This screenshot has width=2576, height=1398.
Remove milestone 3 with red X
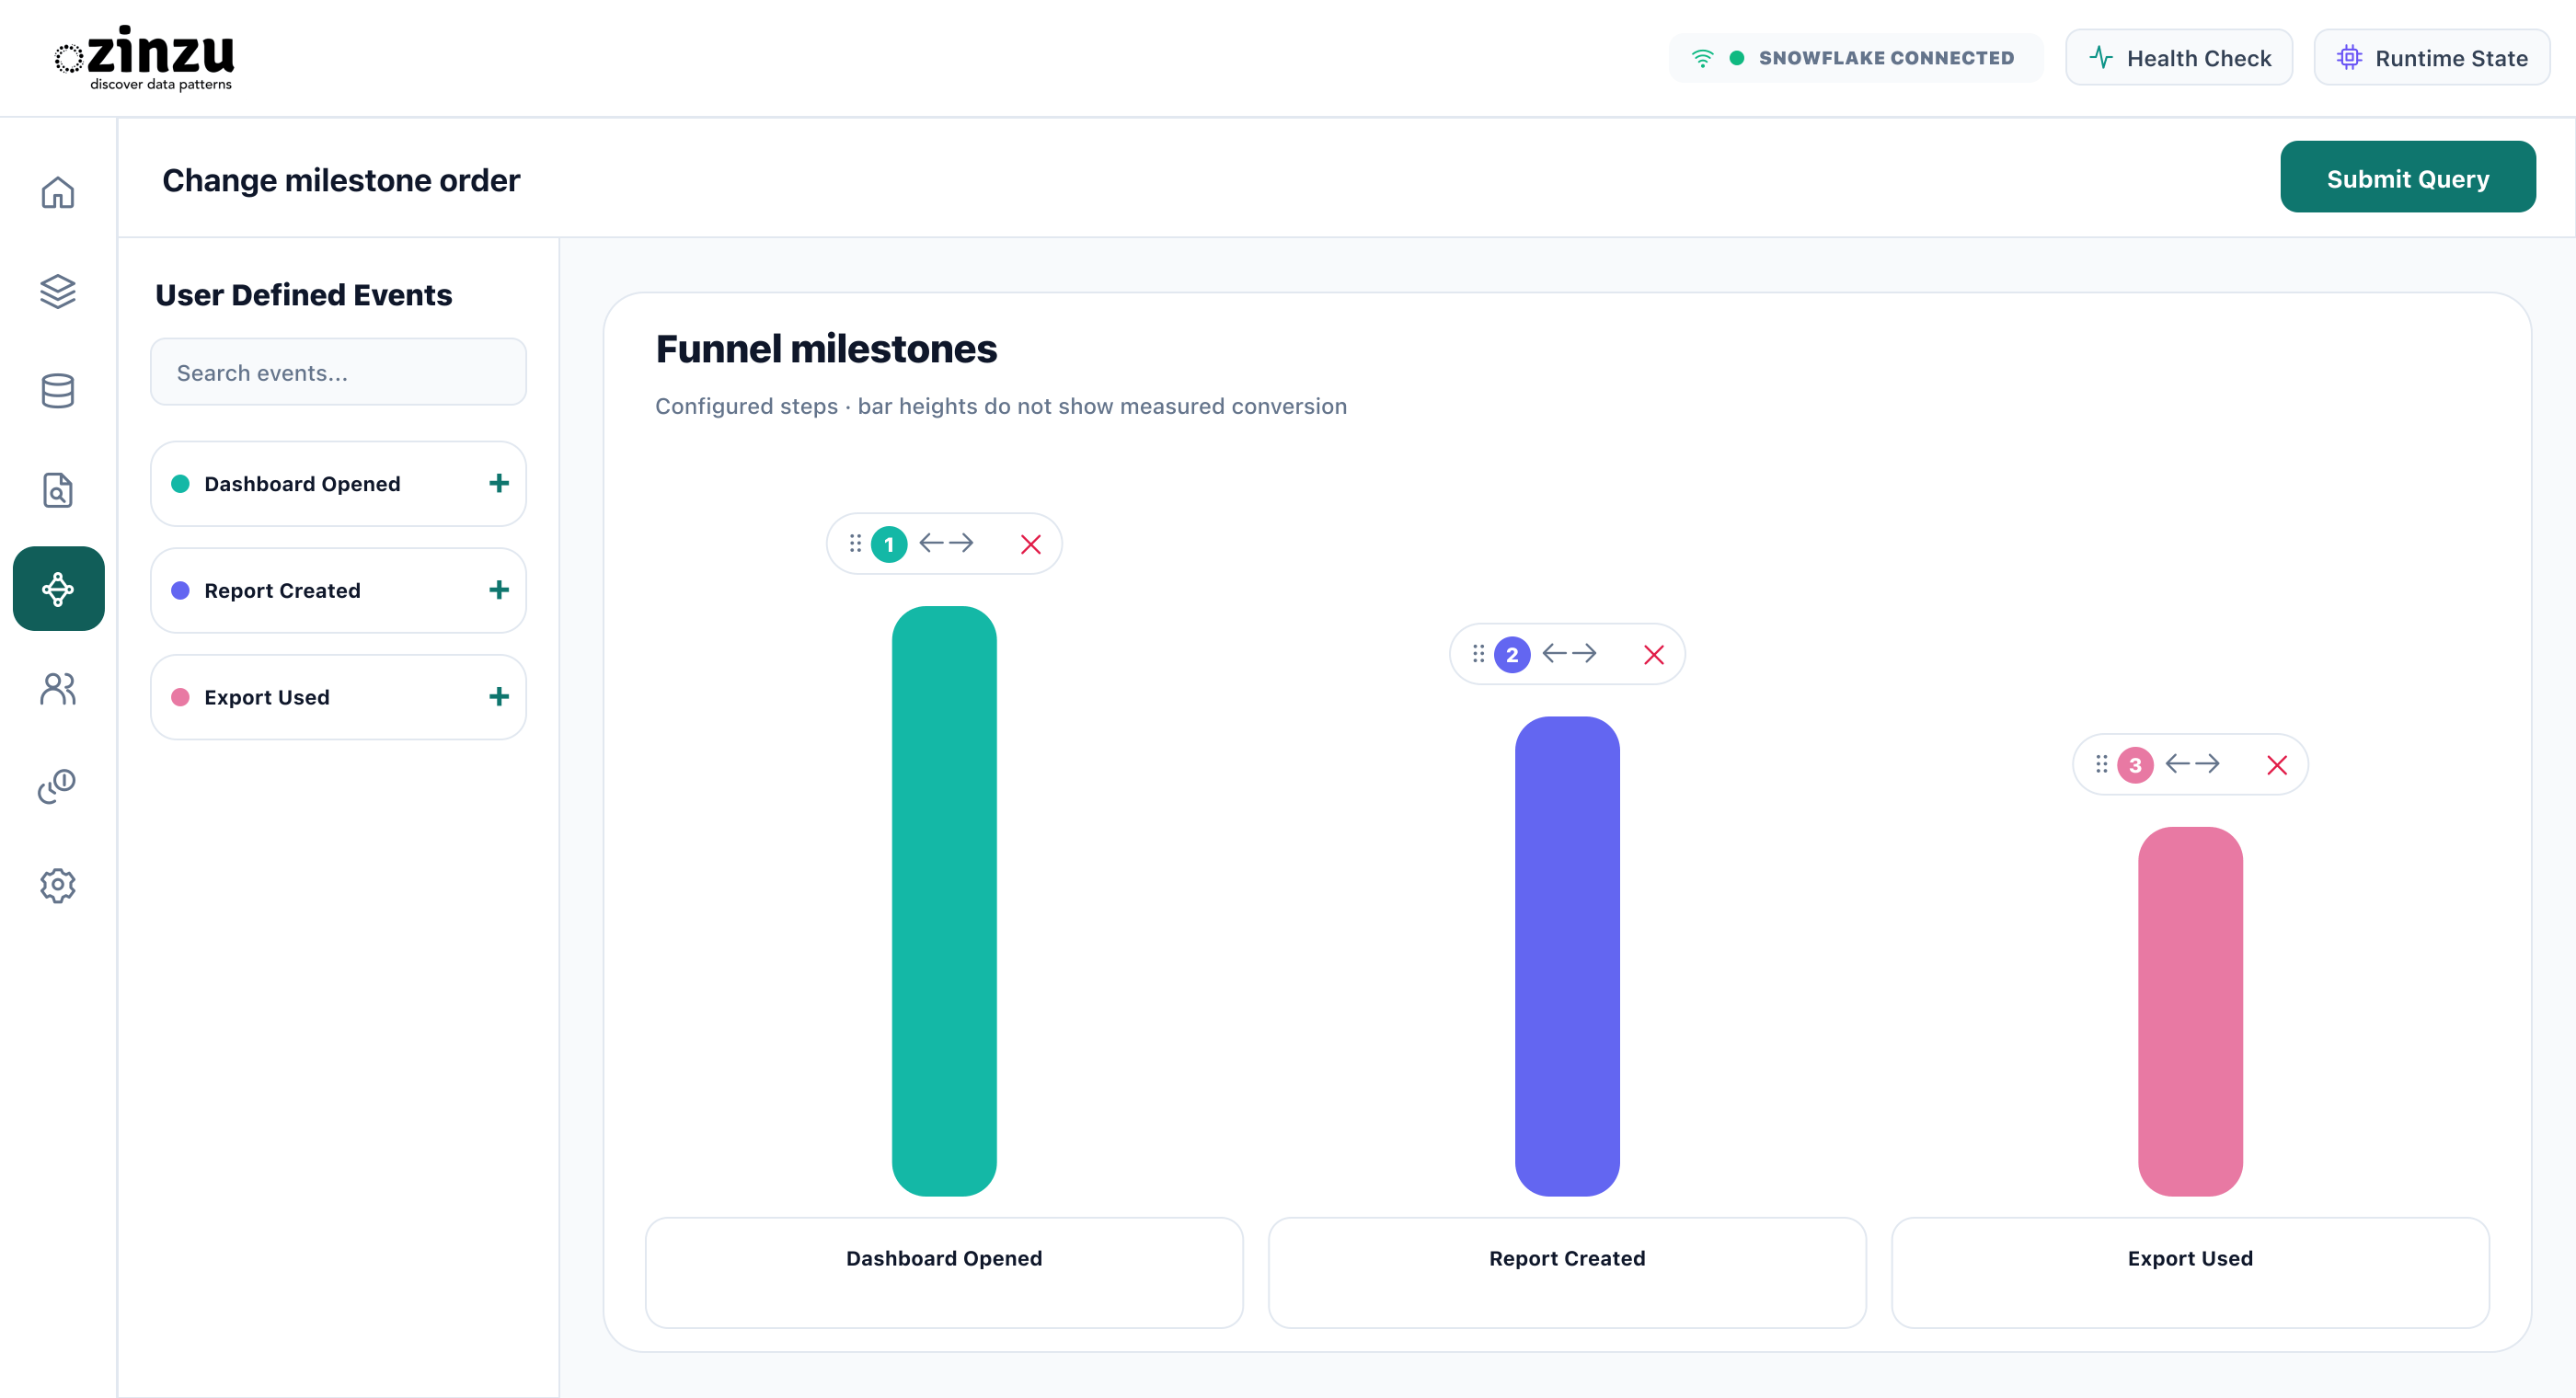pyautogui.click(x=2277, y=765)
